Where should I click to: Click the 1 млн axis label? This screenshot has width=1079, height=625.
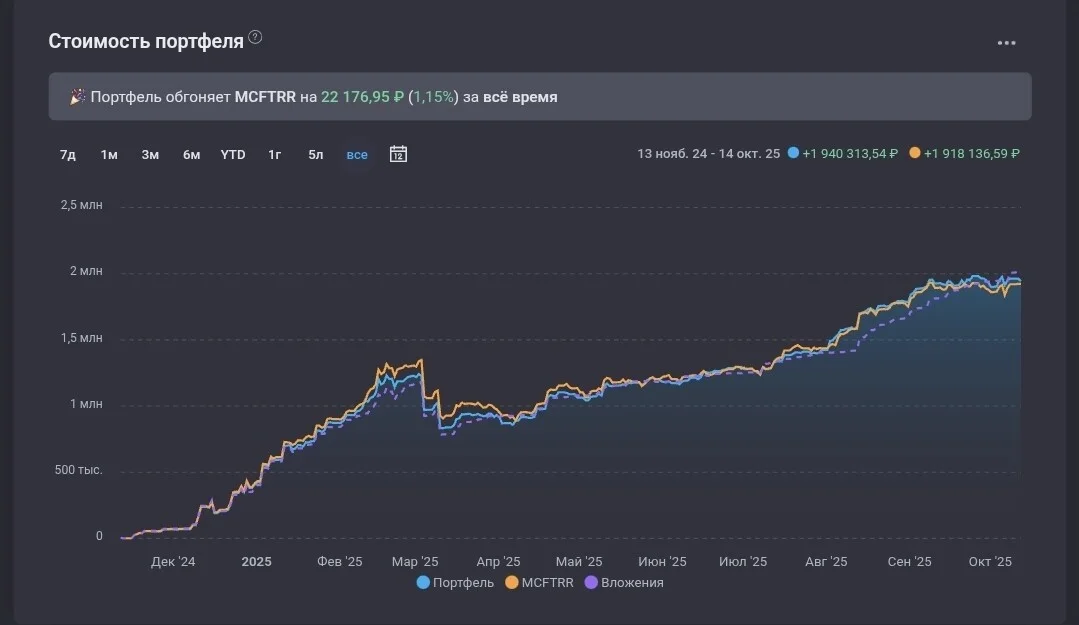86,404
